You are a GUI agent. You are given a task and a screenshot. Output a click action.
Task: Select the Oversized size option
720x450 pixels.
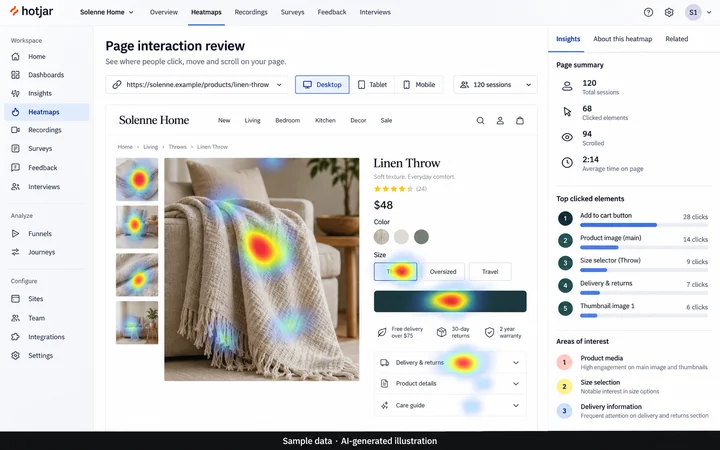443,272
